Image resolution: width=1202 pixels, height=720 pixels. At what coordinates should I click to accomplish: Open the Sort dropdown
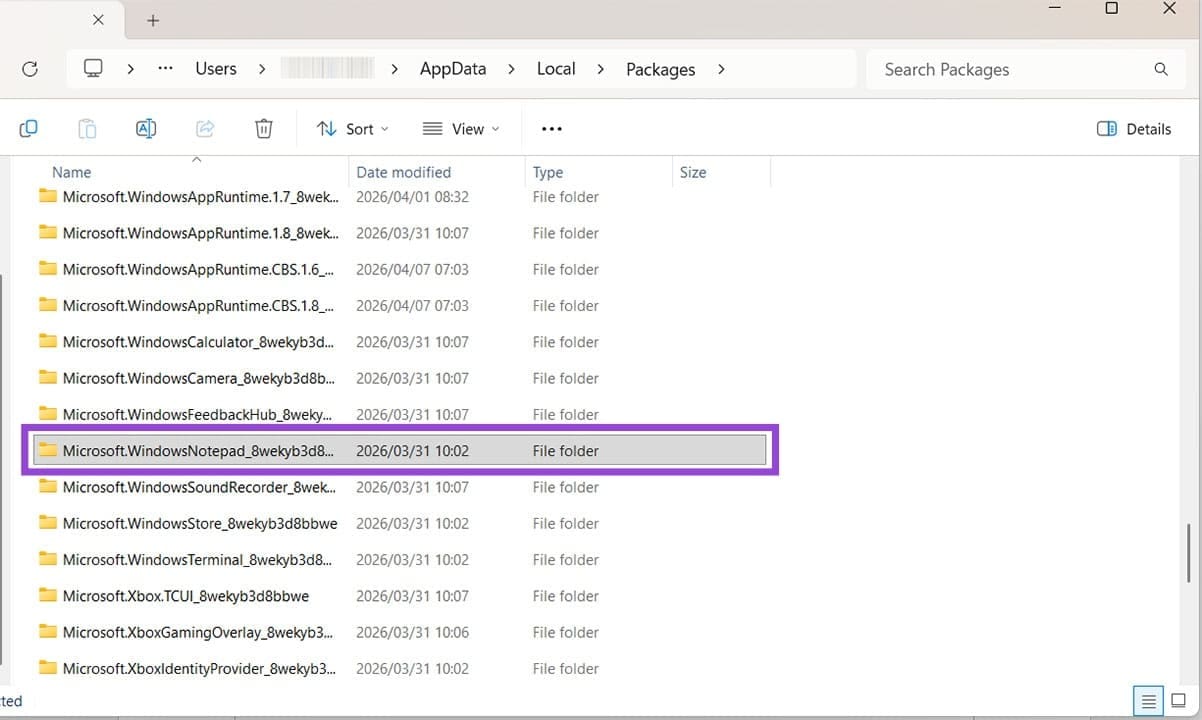point(352,128)
